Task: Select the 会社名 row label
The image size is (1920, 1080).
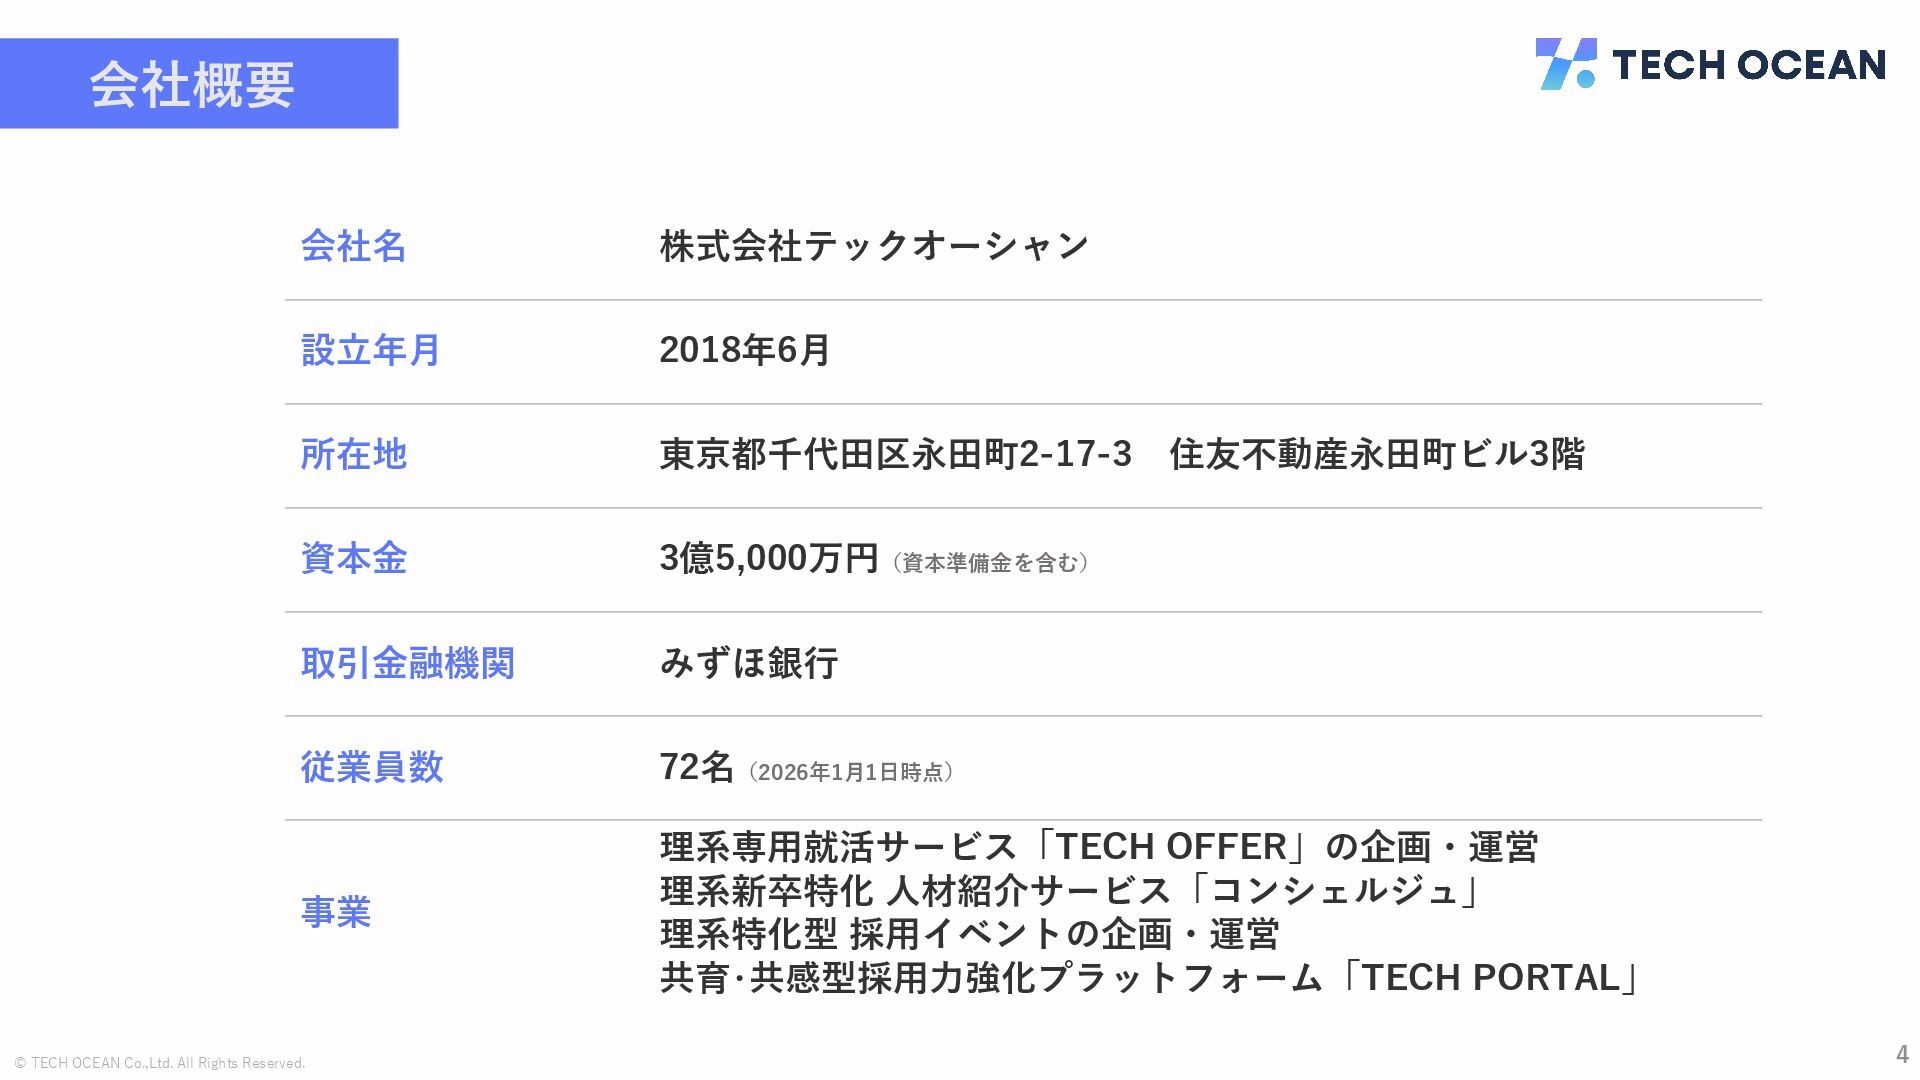Action: [353, 246]
